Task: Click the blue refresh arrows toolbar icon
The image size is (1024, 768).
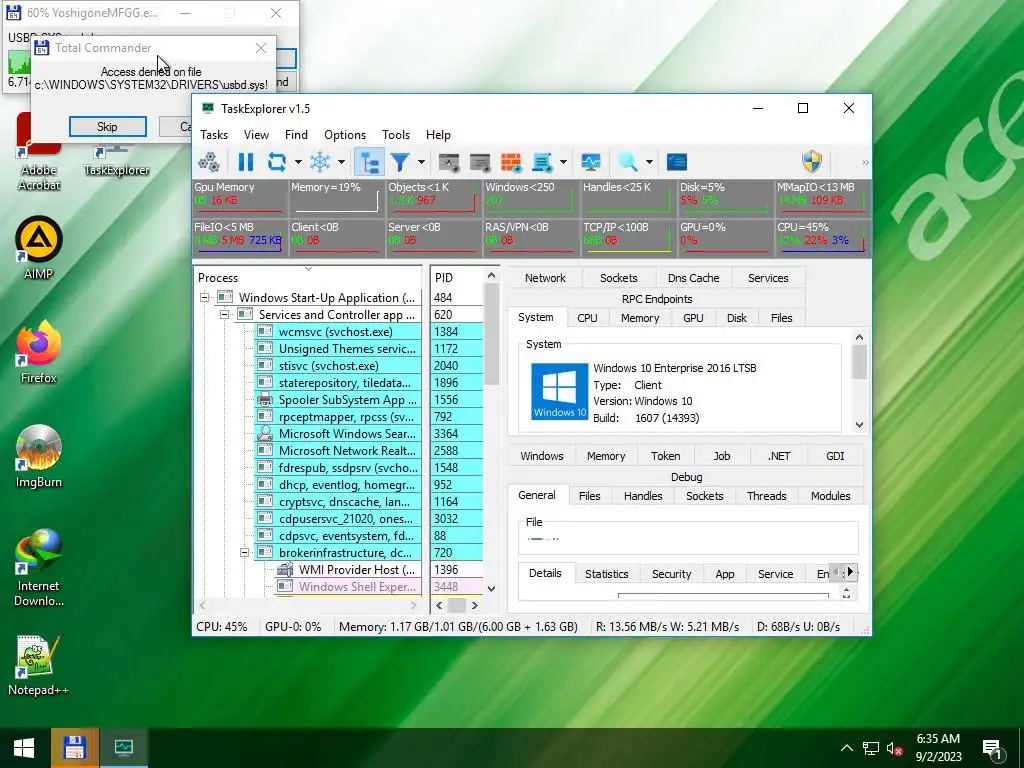Action: pyautogui.click(x=277, y=162)
